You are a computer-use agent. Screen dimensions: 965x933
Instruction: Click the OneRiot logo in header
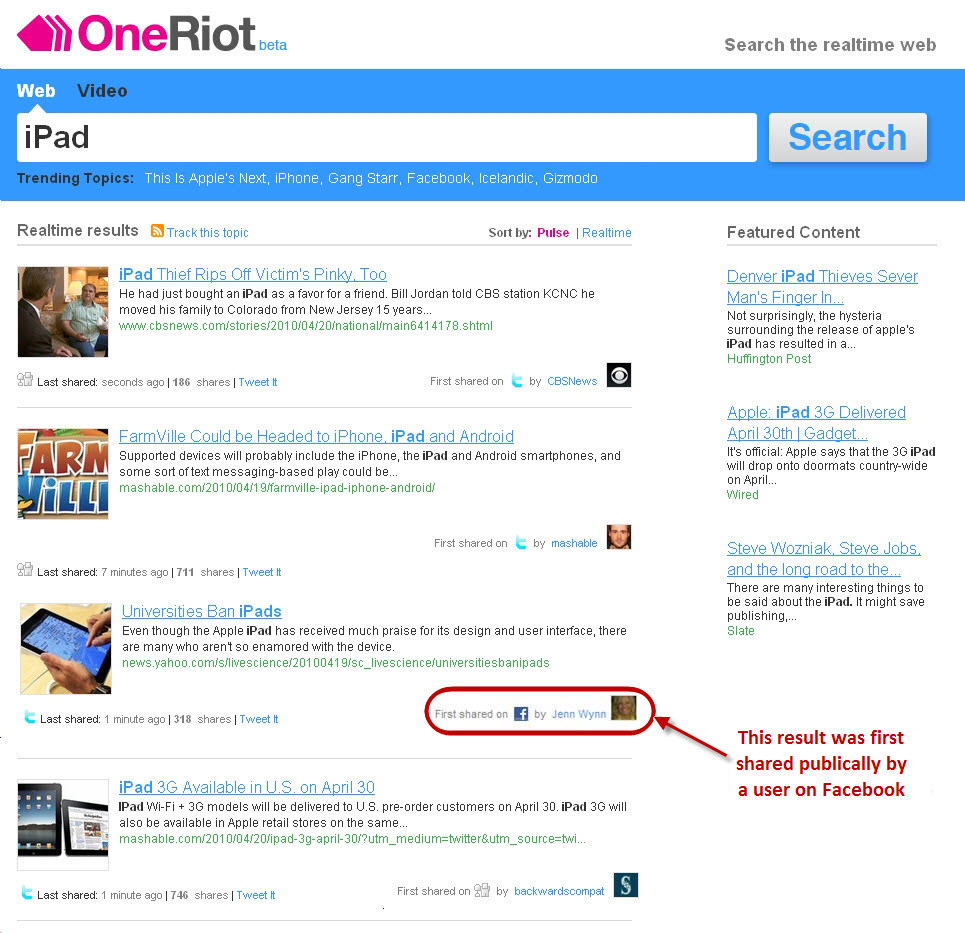click(x=151, y=33)
